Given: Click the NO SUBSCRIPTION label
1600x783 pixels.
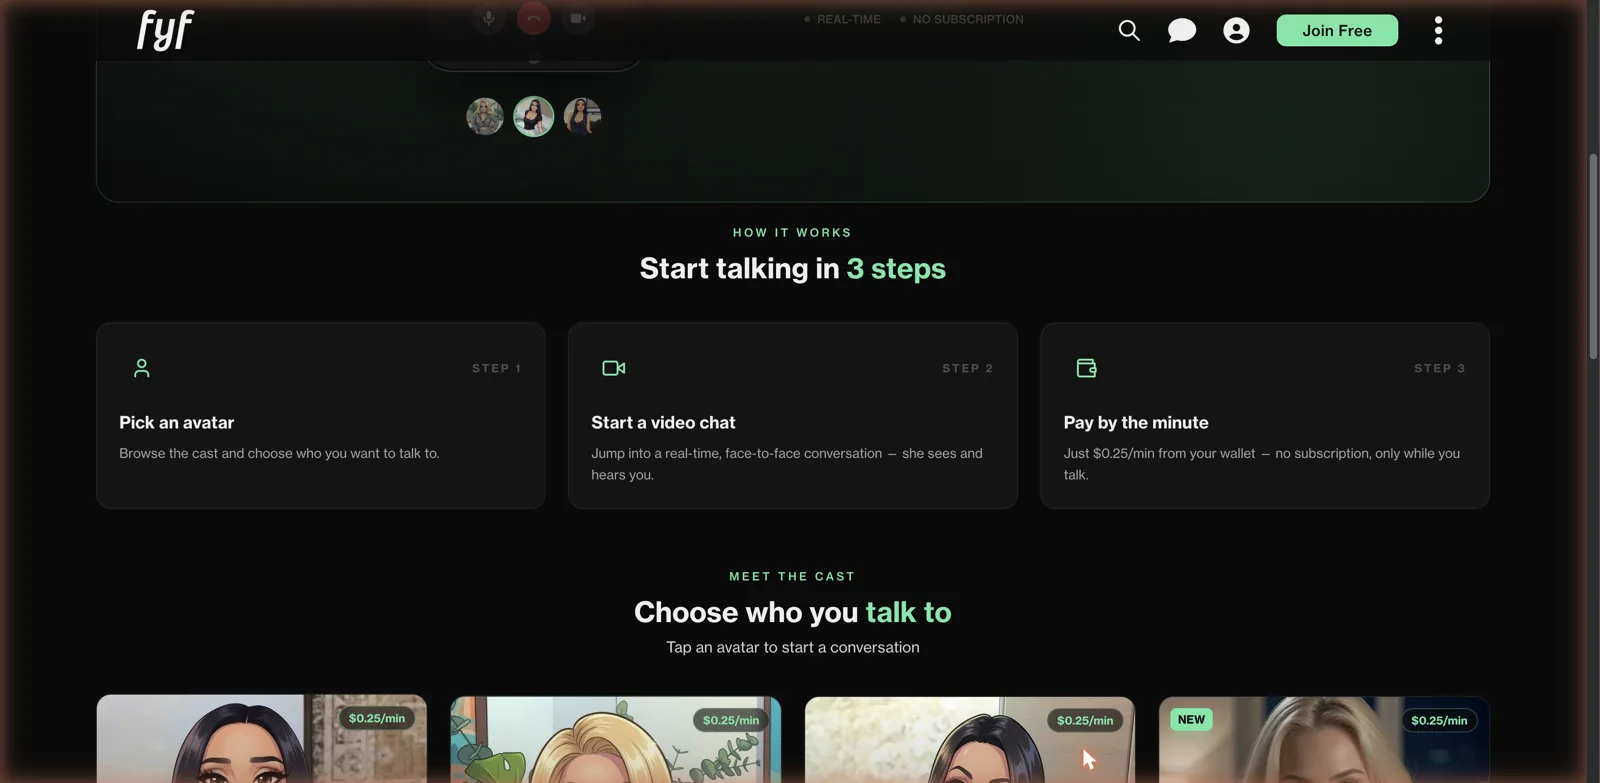Looking at the screenshot, I should pos(968,19).
